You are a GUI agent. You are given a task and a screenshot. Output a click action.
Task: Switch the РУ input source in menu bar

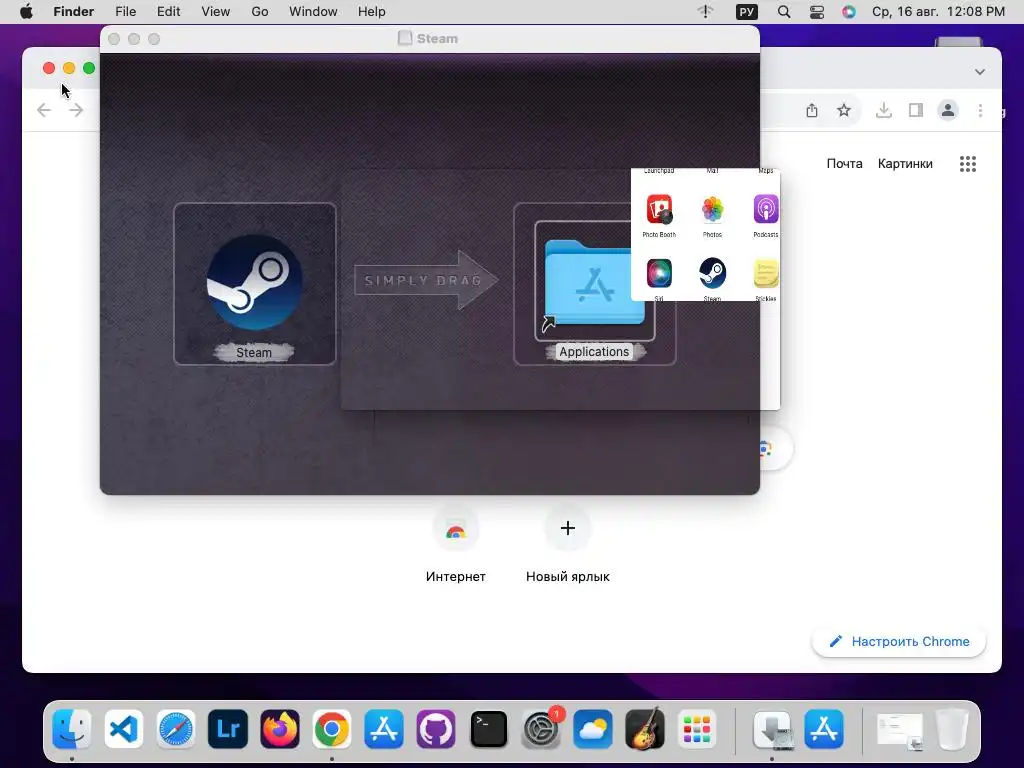[x=746, y=12]
